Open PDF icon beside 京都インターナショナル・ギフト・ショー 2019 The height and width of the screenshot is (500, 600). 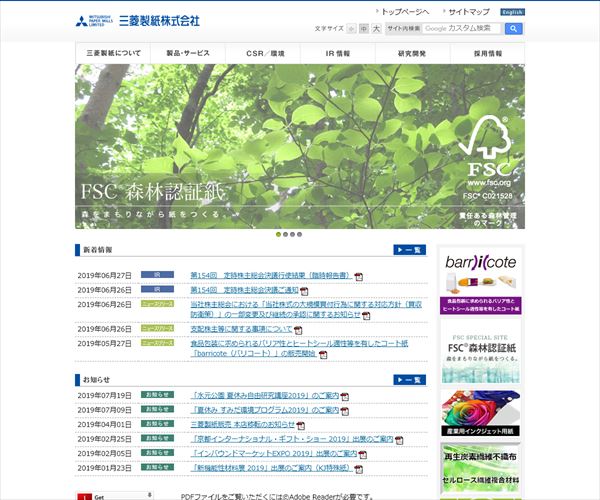coord(399,440)
